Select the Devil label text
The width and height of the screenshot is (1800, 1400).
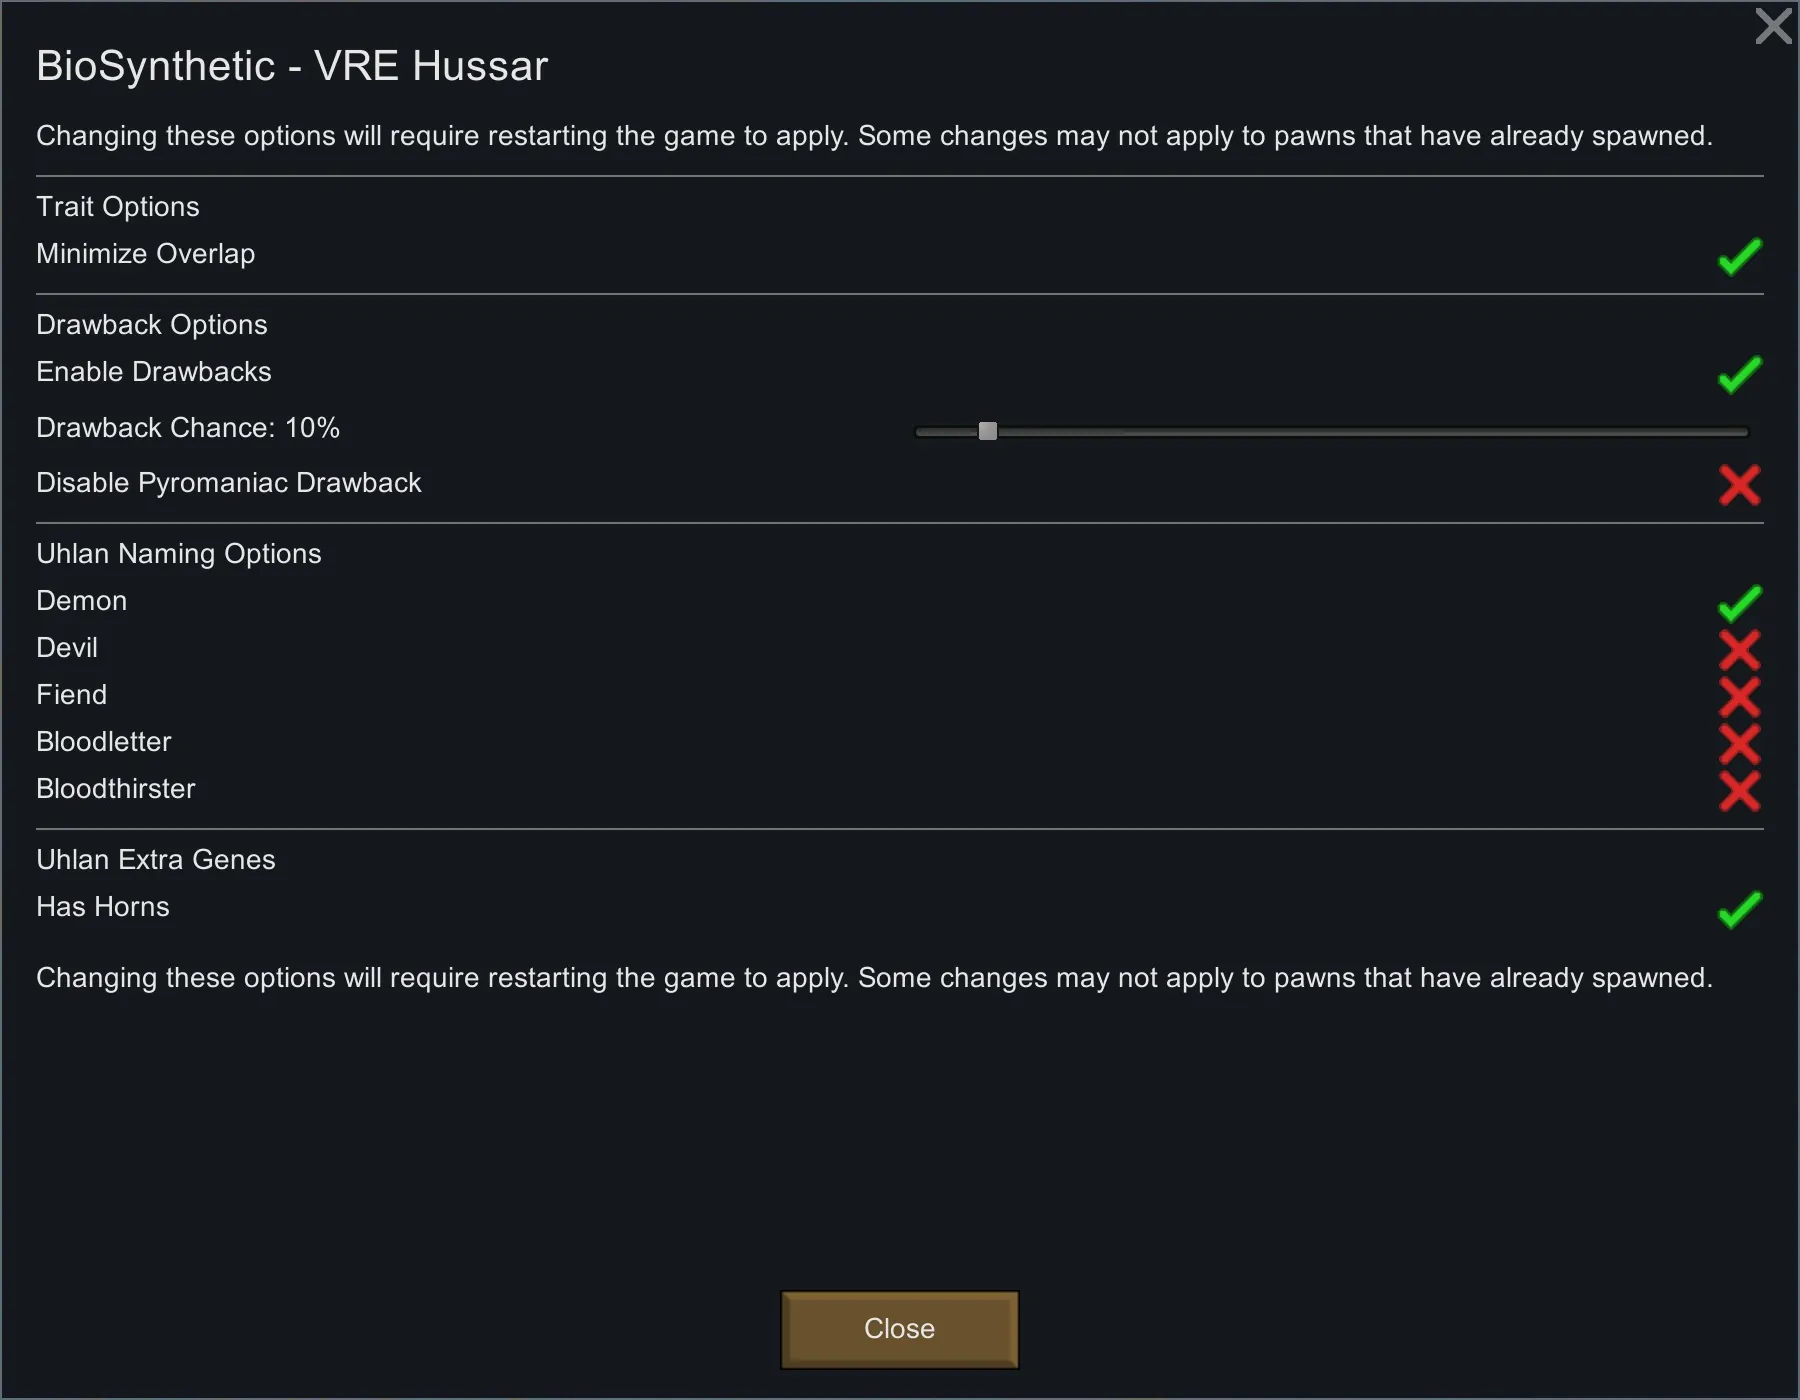point(67,648)
